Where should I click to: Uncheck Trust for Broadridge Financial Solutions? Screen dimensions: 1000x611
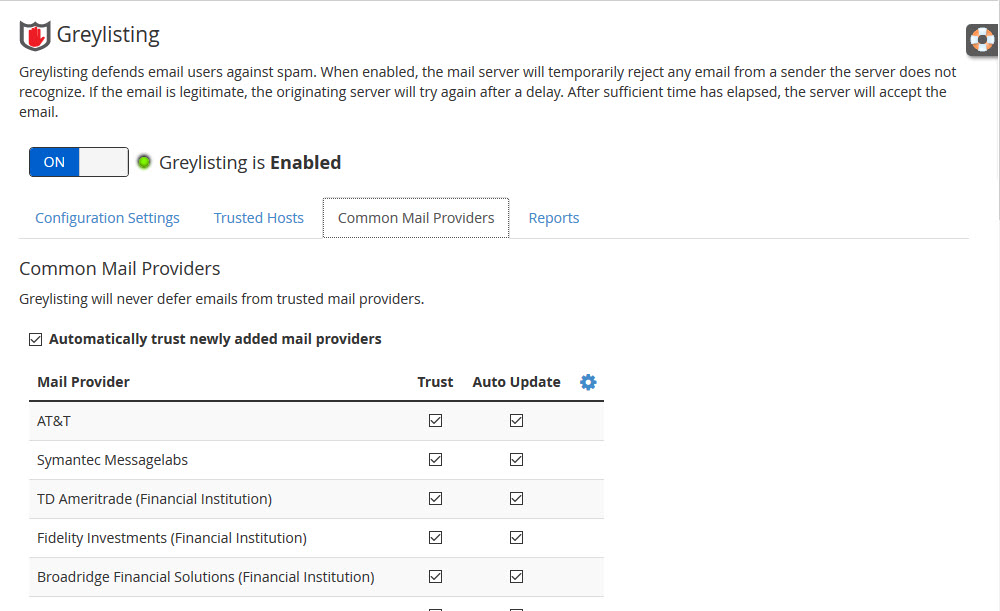click(435, 577)
